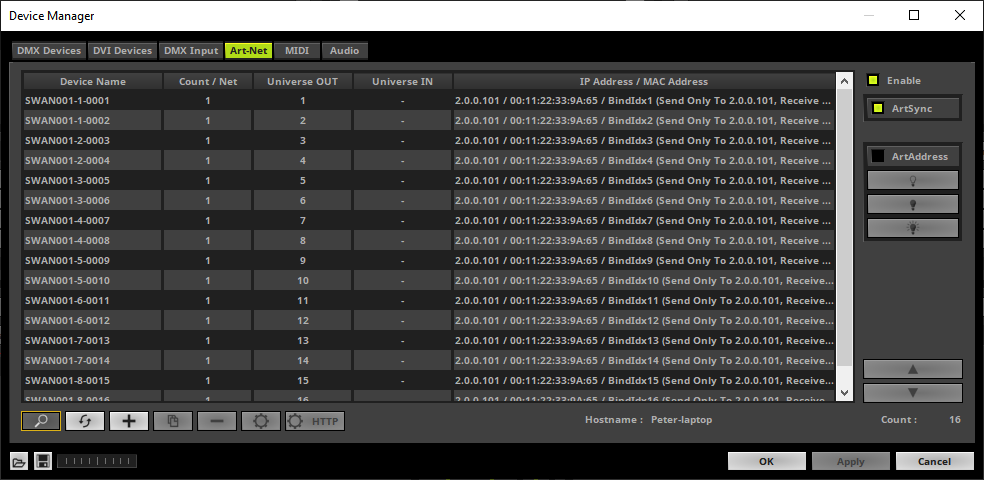Select device SWAN001-2-0004
This screenshot has width=984, height=480.
point(93,161)
